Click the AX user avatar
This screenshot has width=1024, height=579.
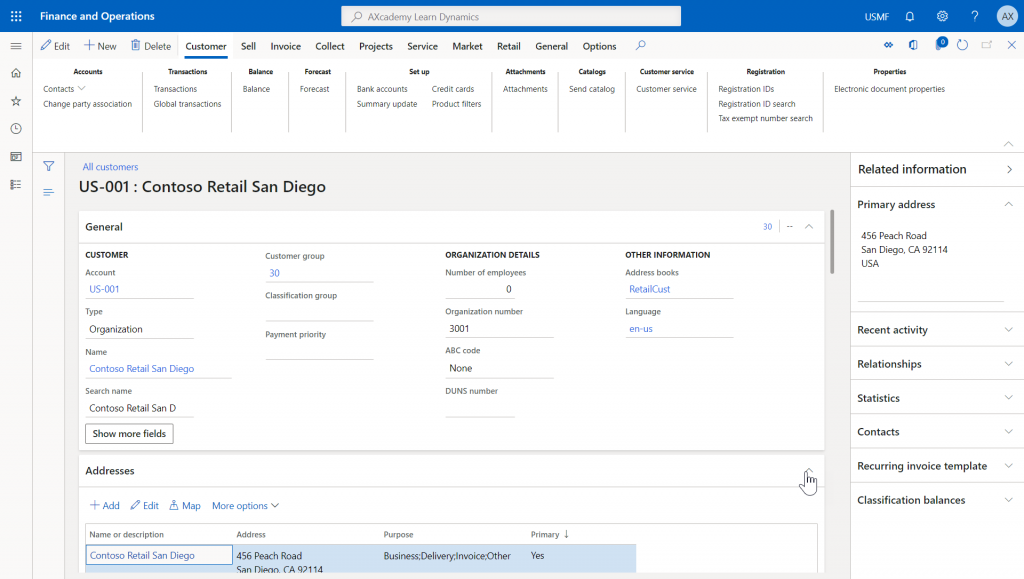click(1008, 16)
